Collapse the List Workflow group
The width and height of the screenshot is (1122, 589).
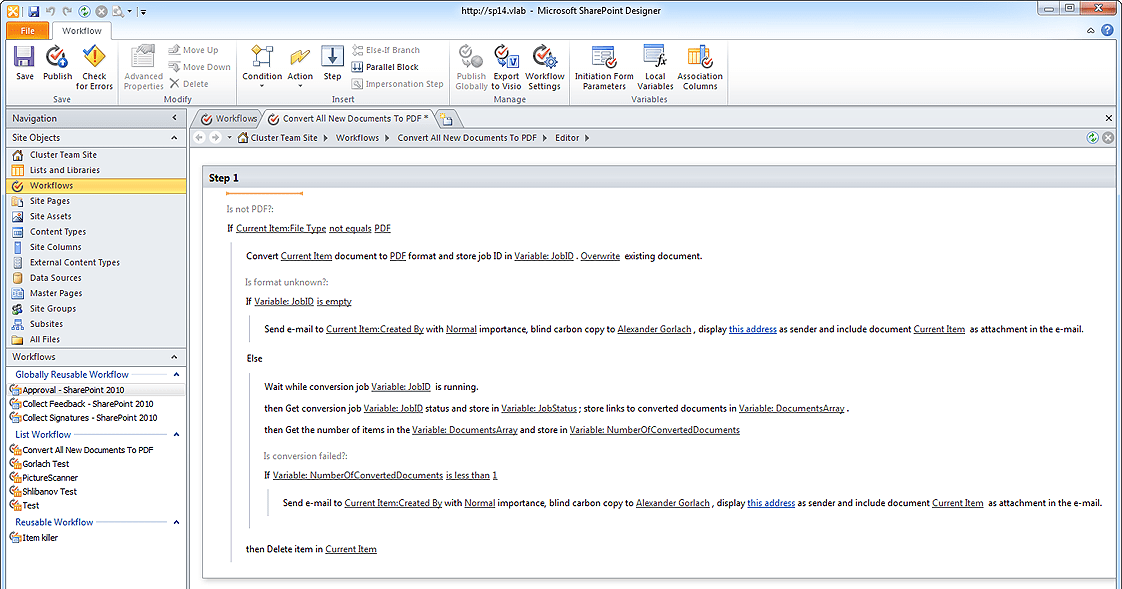176,434
